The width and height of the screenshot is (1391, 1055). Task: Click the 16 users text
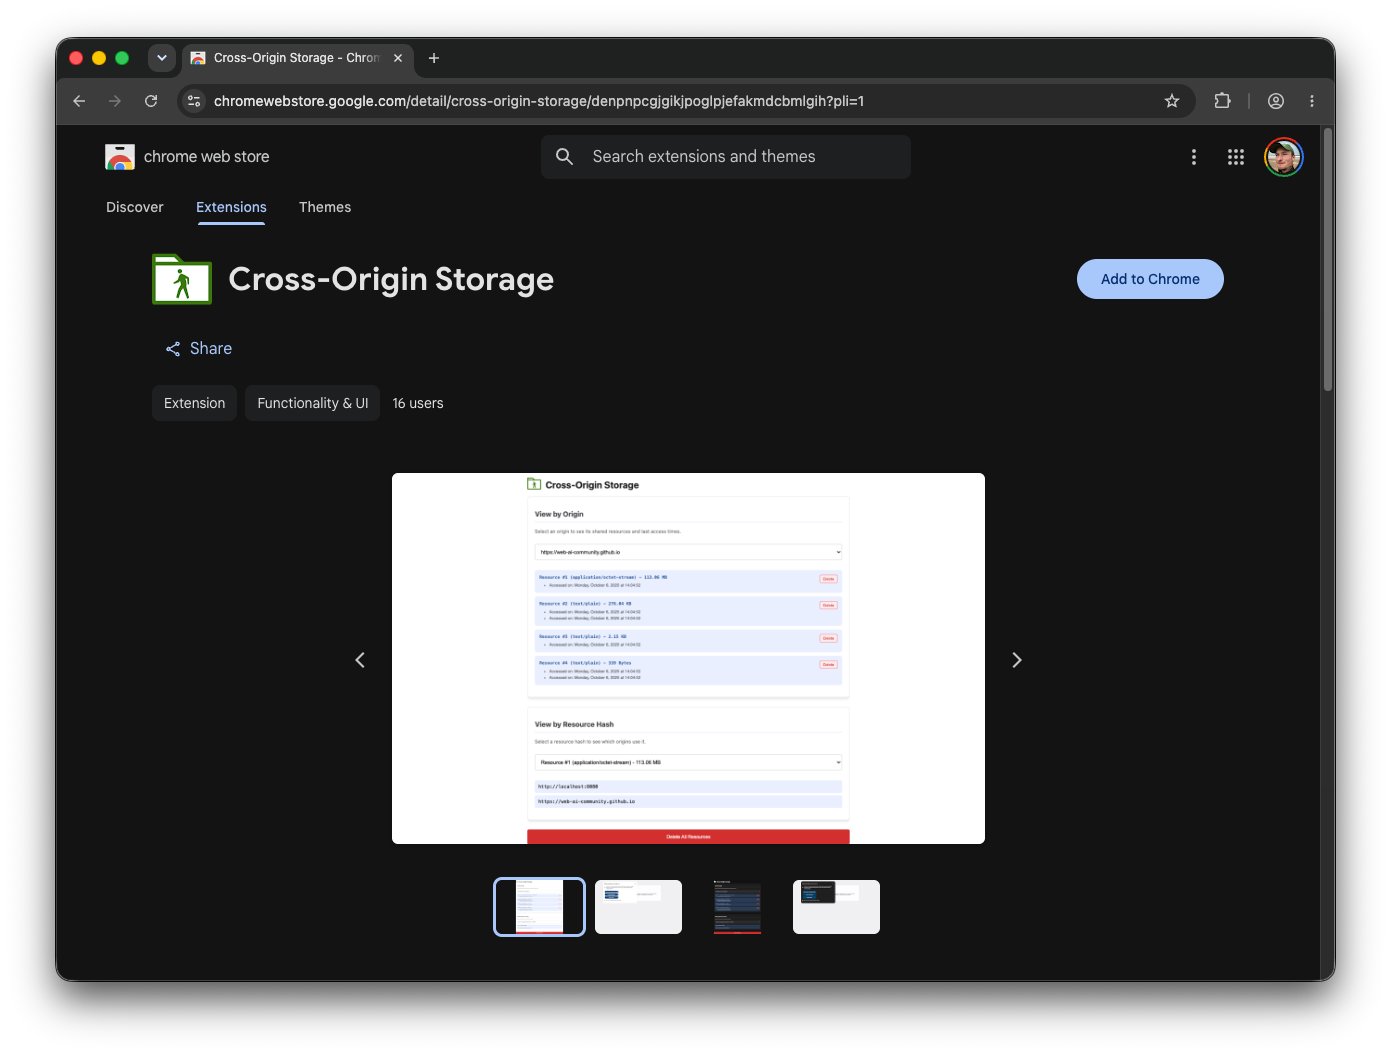coord(418,403)
